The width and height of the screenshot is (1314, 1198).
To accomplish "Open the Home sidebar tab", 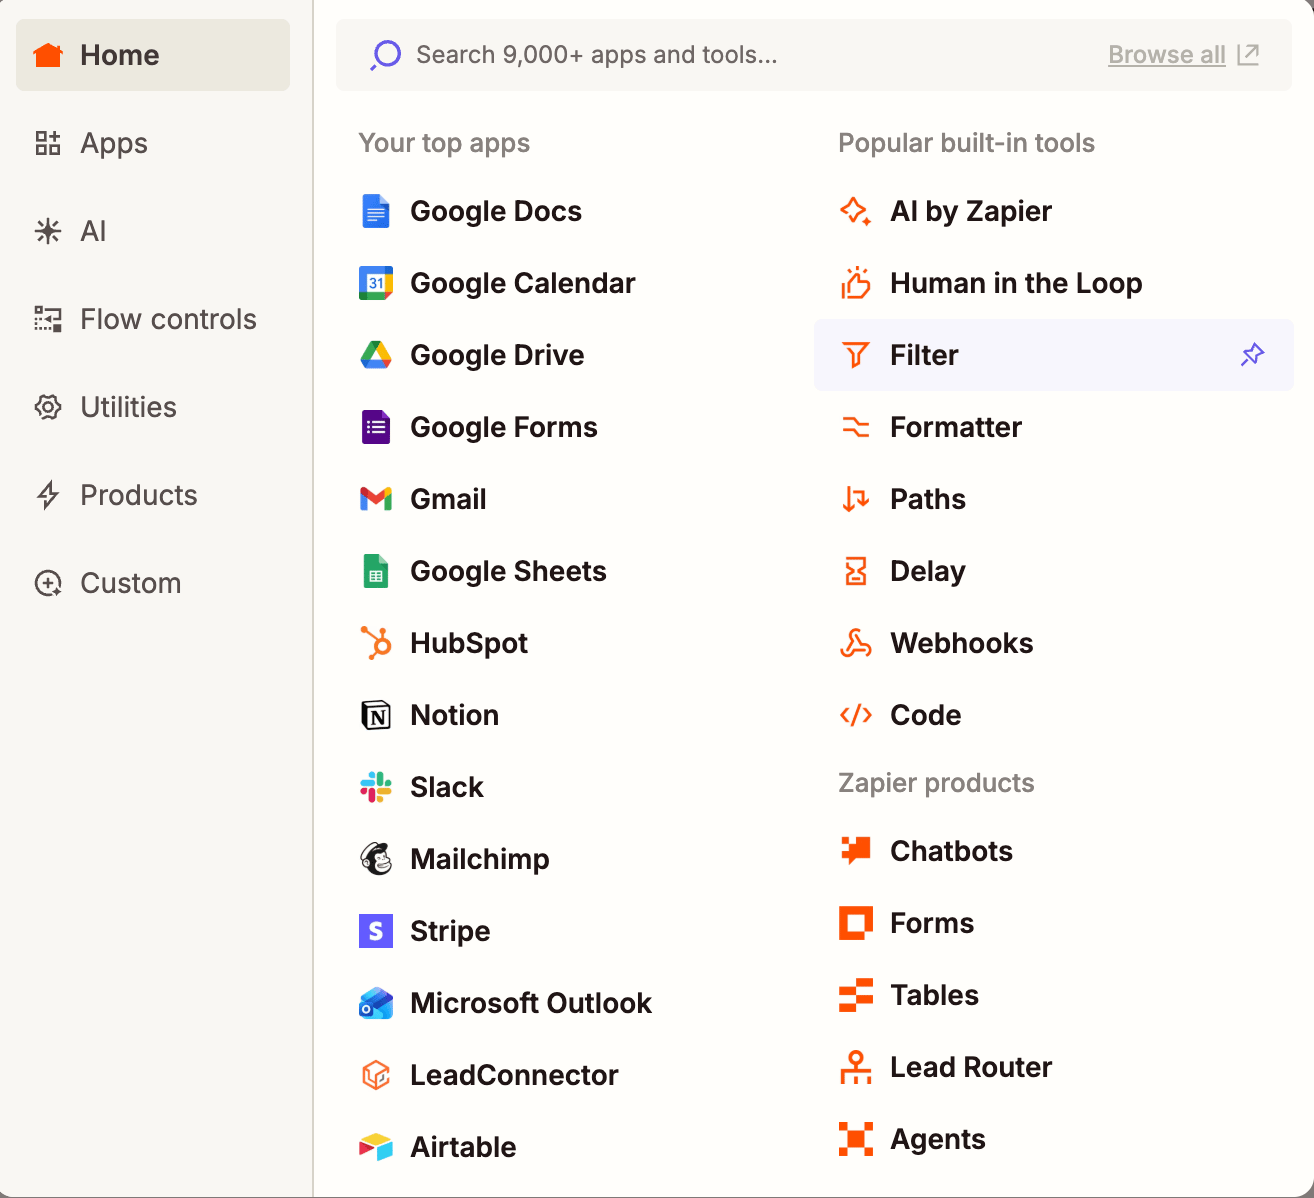I will (153, 55).
